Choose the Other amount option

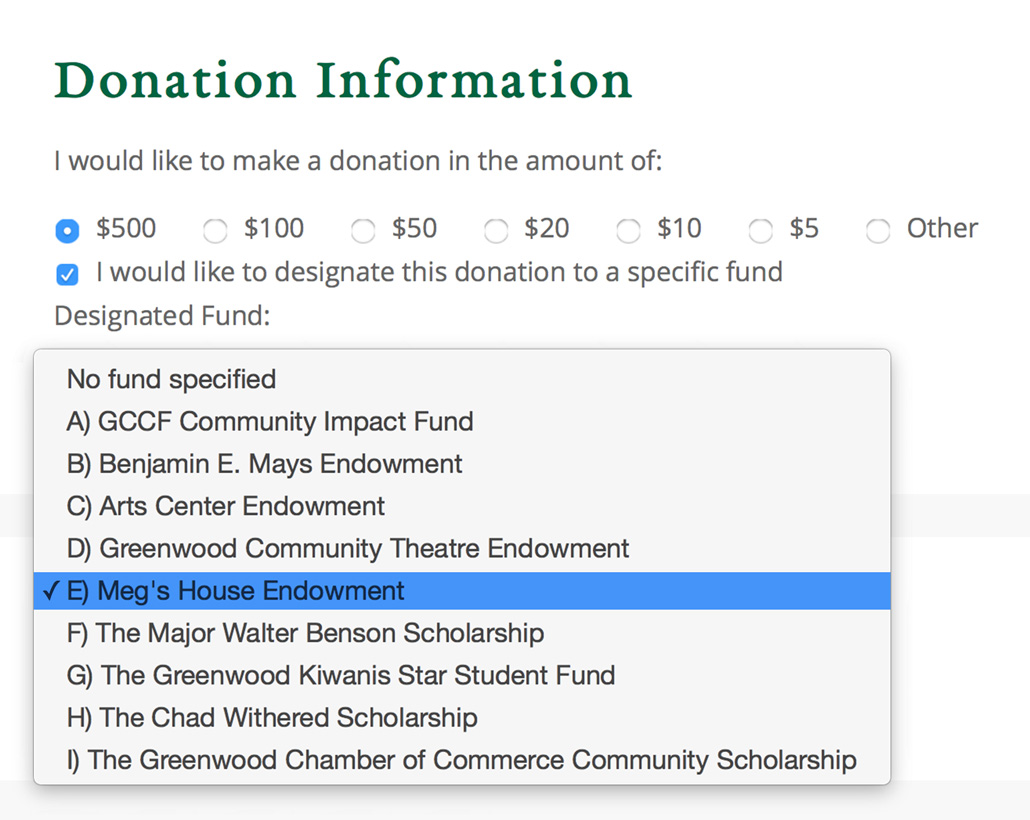[x=878, y=231]
